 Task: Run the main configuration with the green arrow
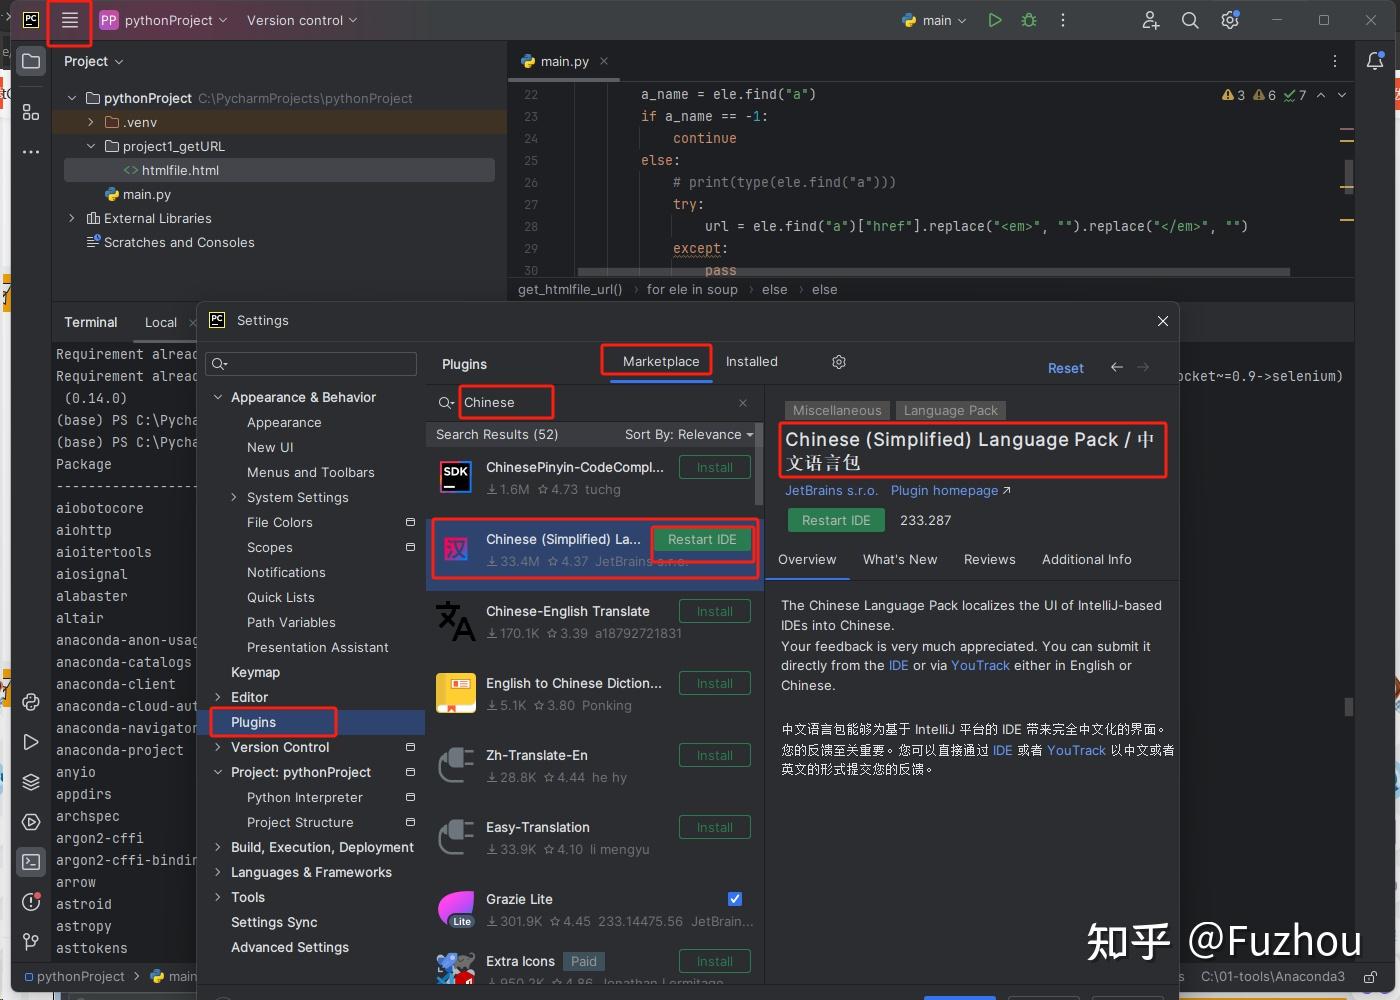click(994, 20)
